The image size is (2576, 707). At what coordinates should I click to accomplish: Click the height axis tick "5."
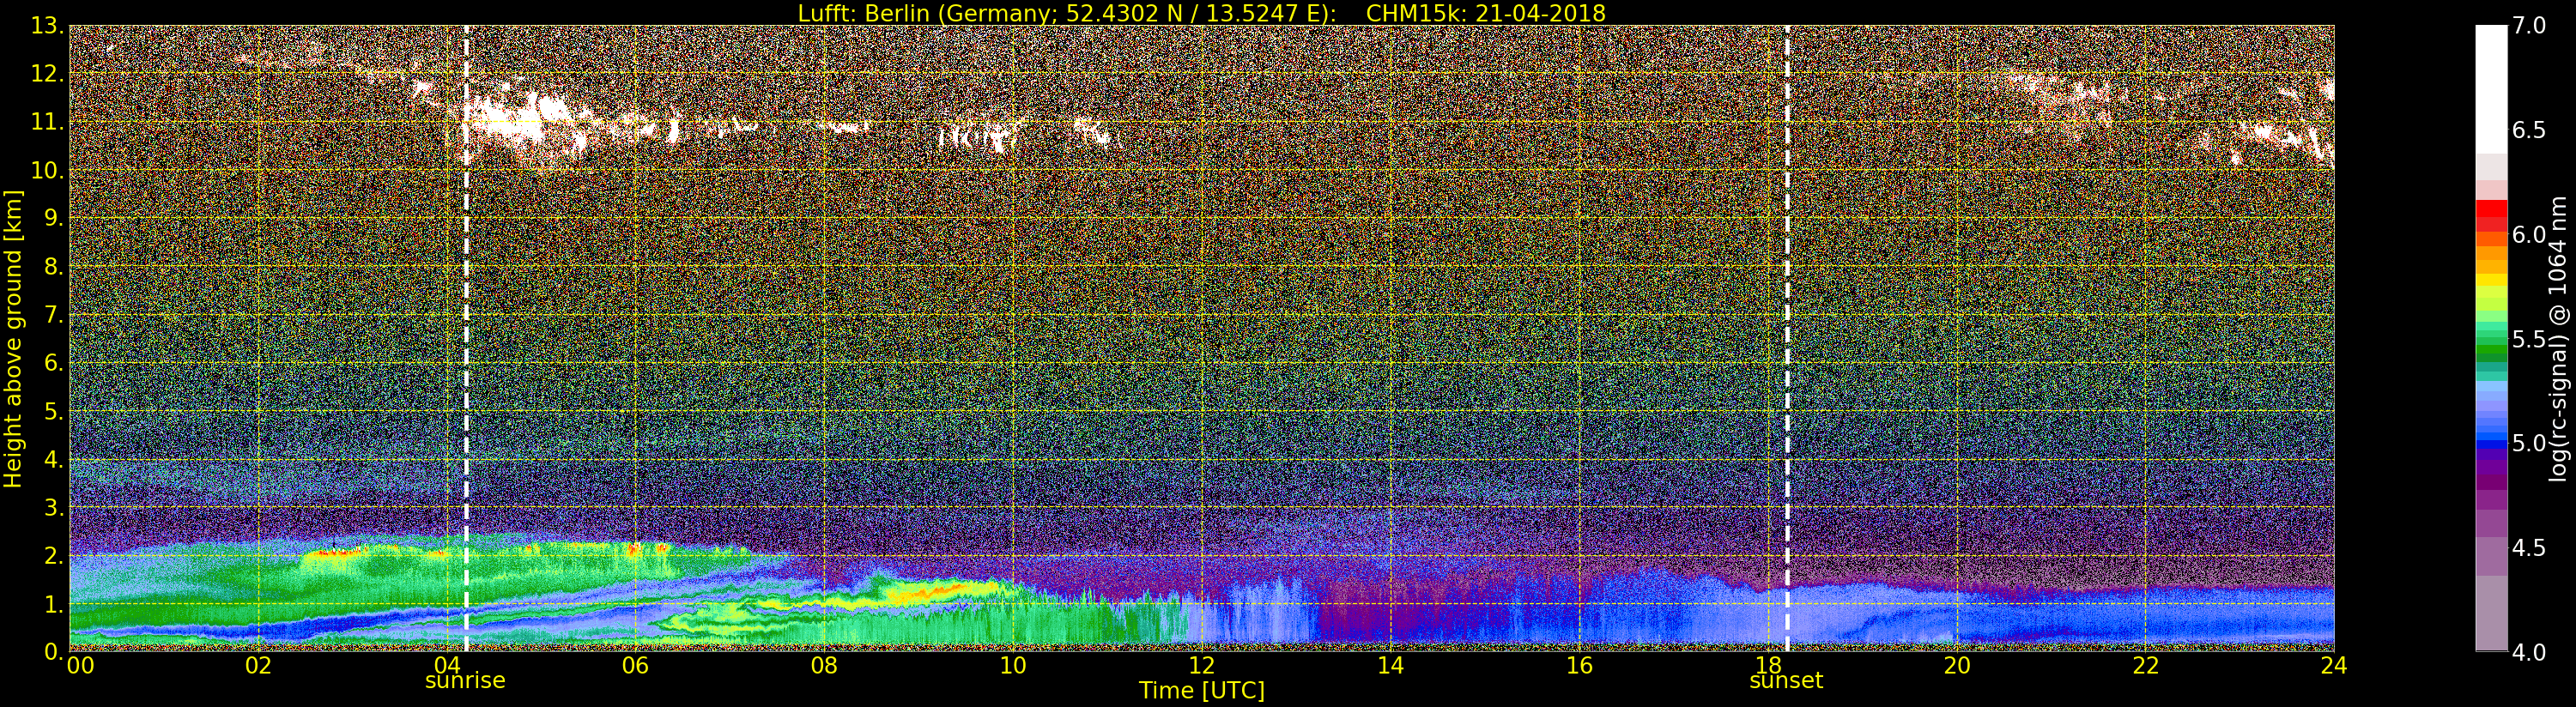click(x=54, y=411)
